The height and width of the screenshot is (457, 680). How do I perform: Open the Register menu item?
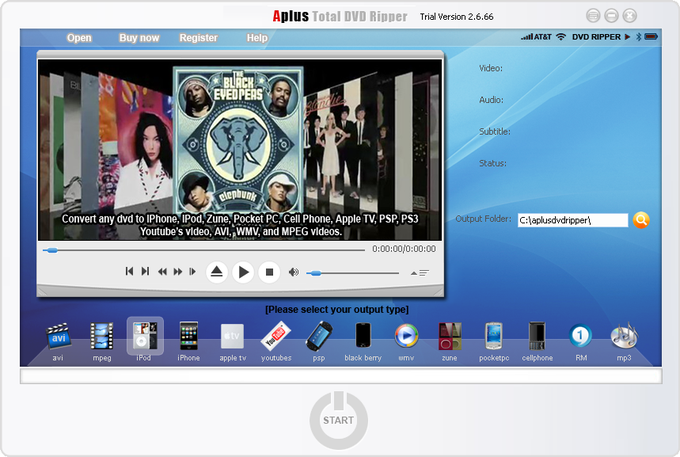(x=199, y=38)
